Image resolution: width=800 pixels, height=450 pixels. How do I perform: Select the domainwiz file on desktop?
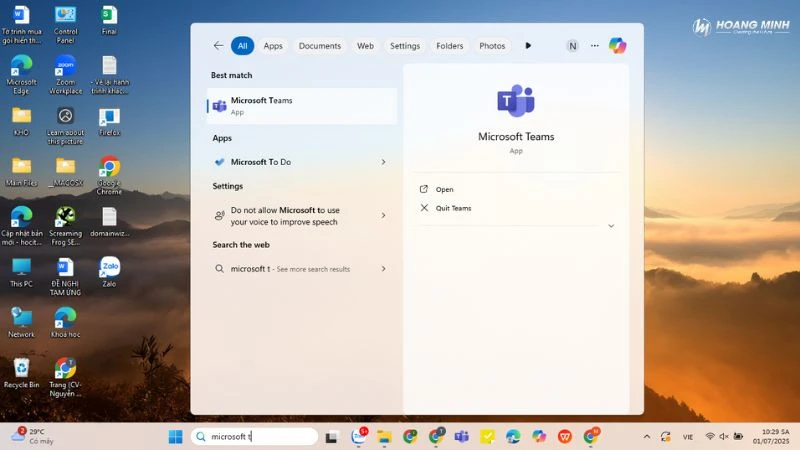(109, 222)
